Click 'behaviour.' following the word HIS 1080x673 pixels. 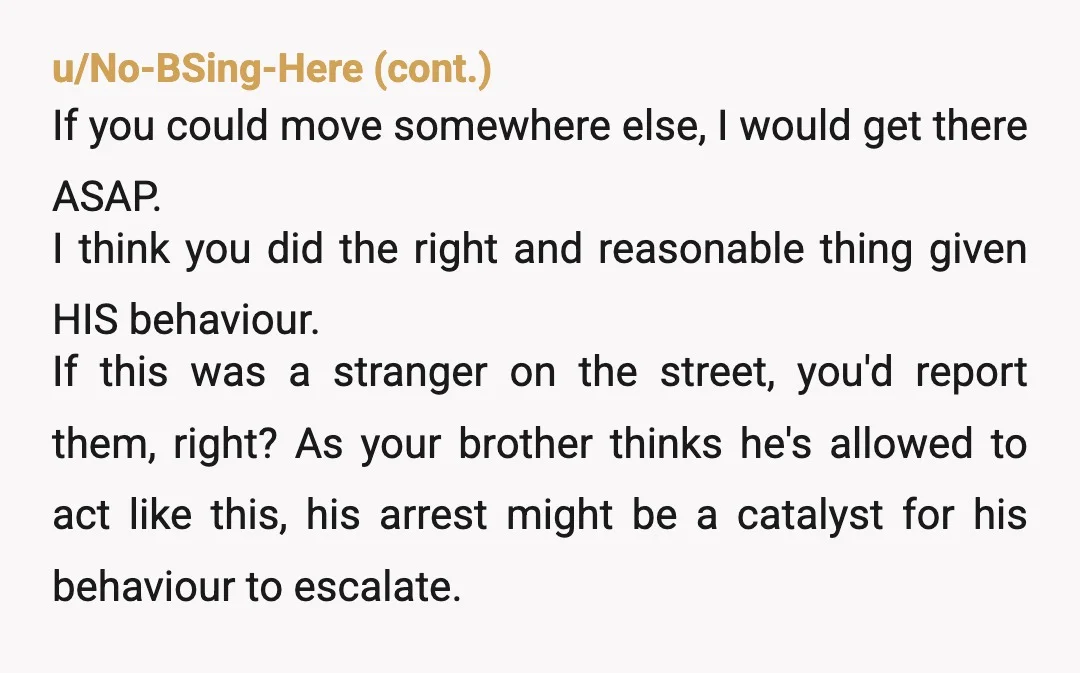[225, 320]
